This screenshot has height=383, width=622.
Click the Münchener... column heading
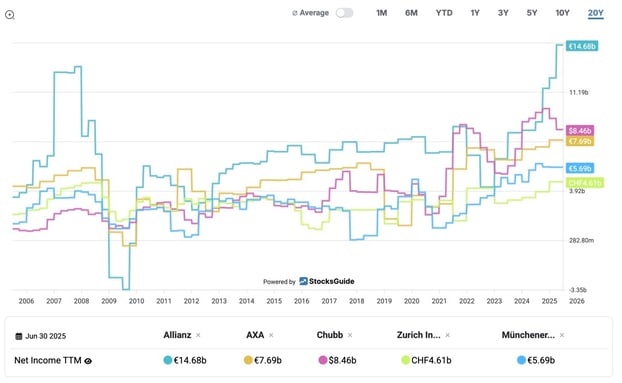[x=528, y=335]
